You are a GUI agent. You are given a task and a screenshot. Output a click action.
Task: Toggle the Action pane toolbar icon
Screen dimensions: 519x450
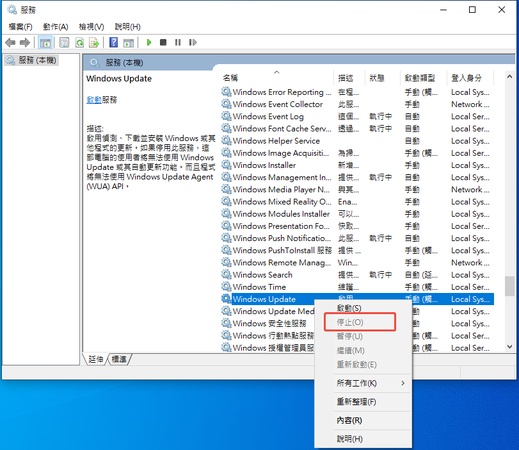(128, 43)
